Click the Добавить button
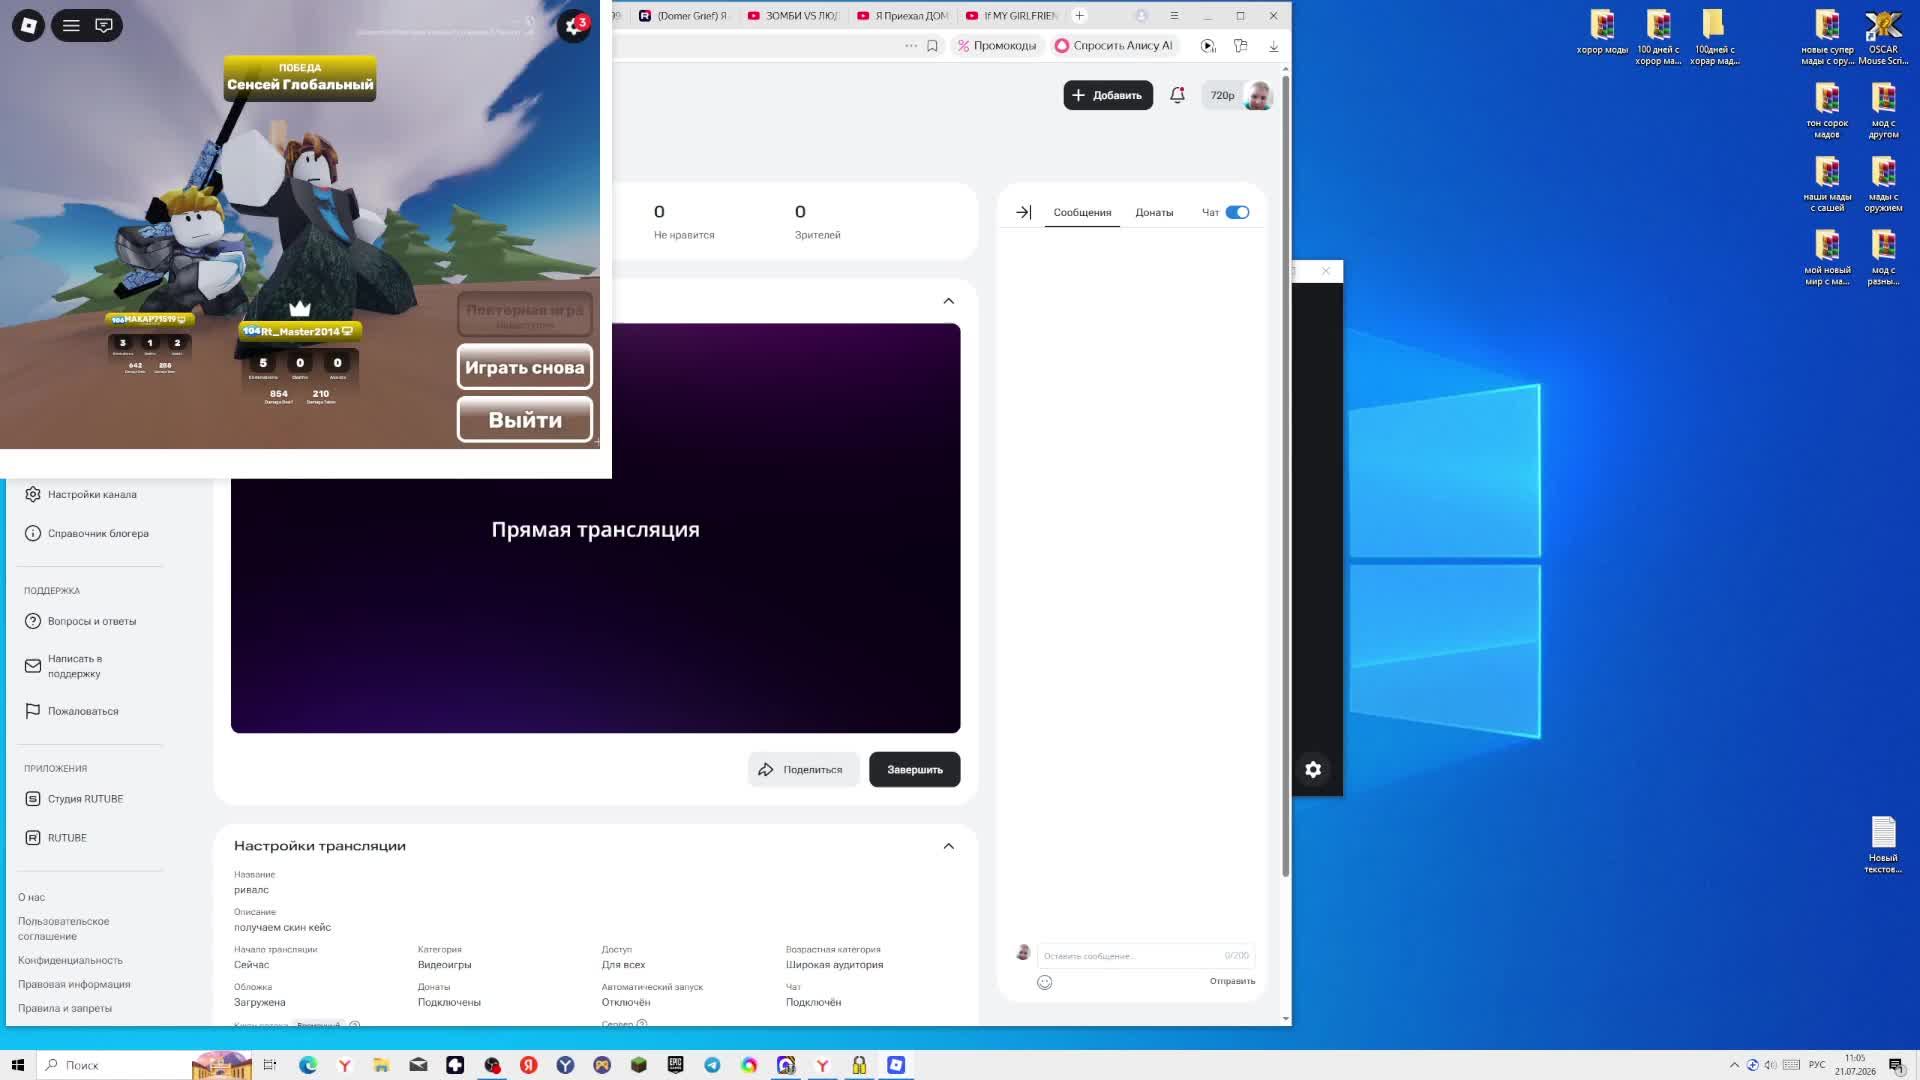Viewport: 1920px width, 1080px height. pyautogui.click(x=1108, y=95)
